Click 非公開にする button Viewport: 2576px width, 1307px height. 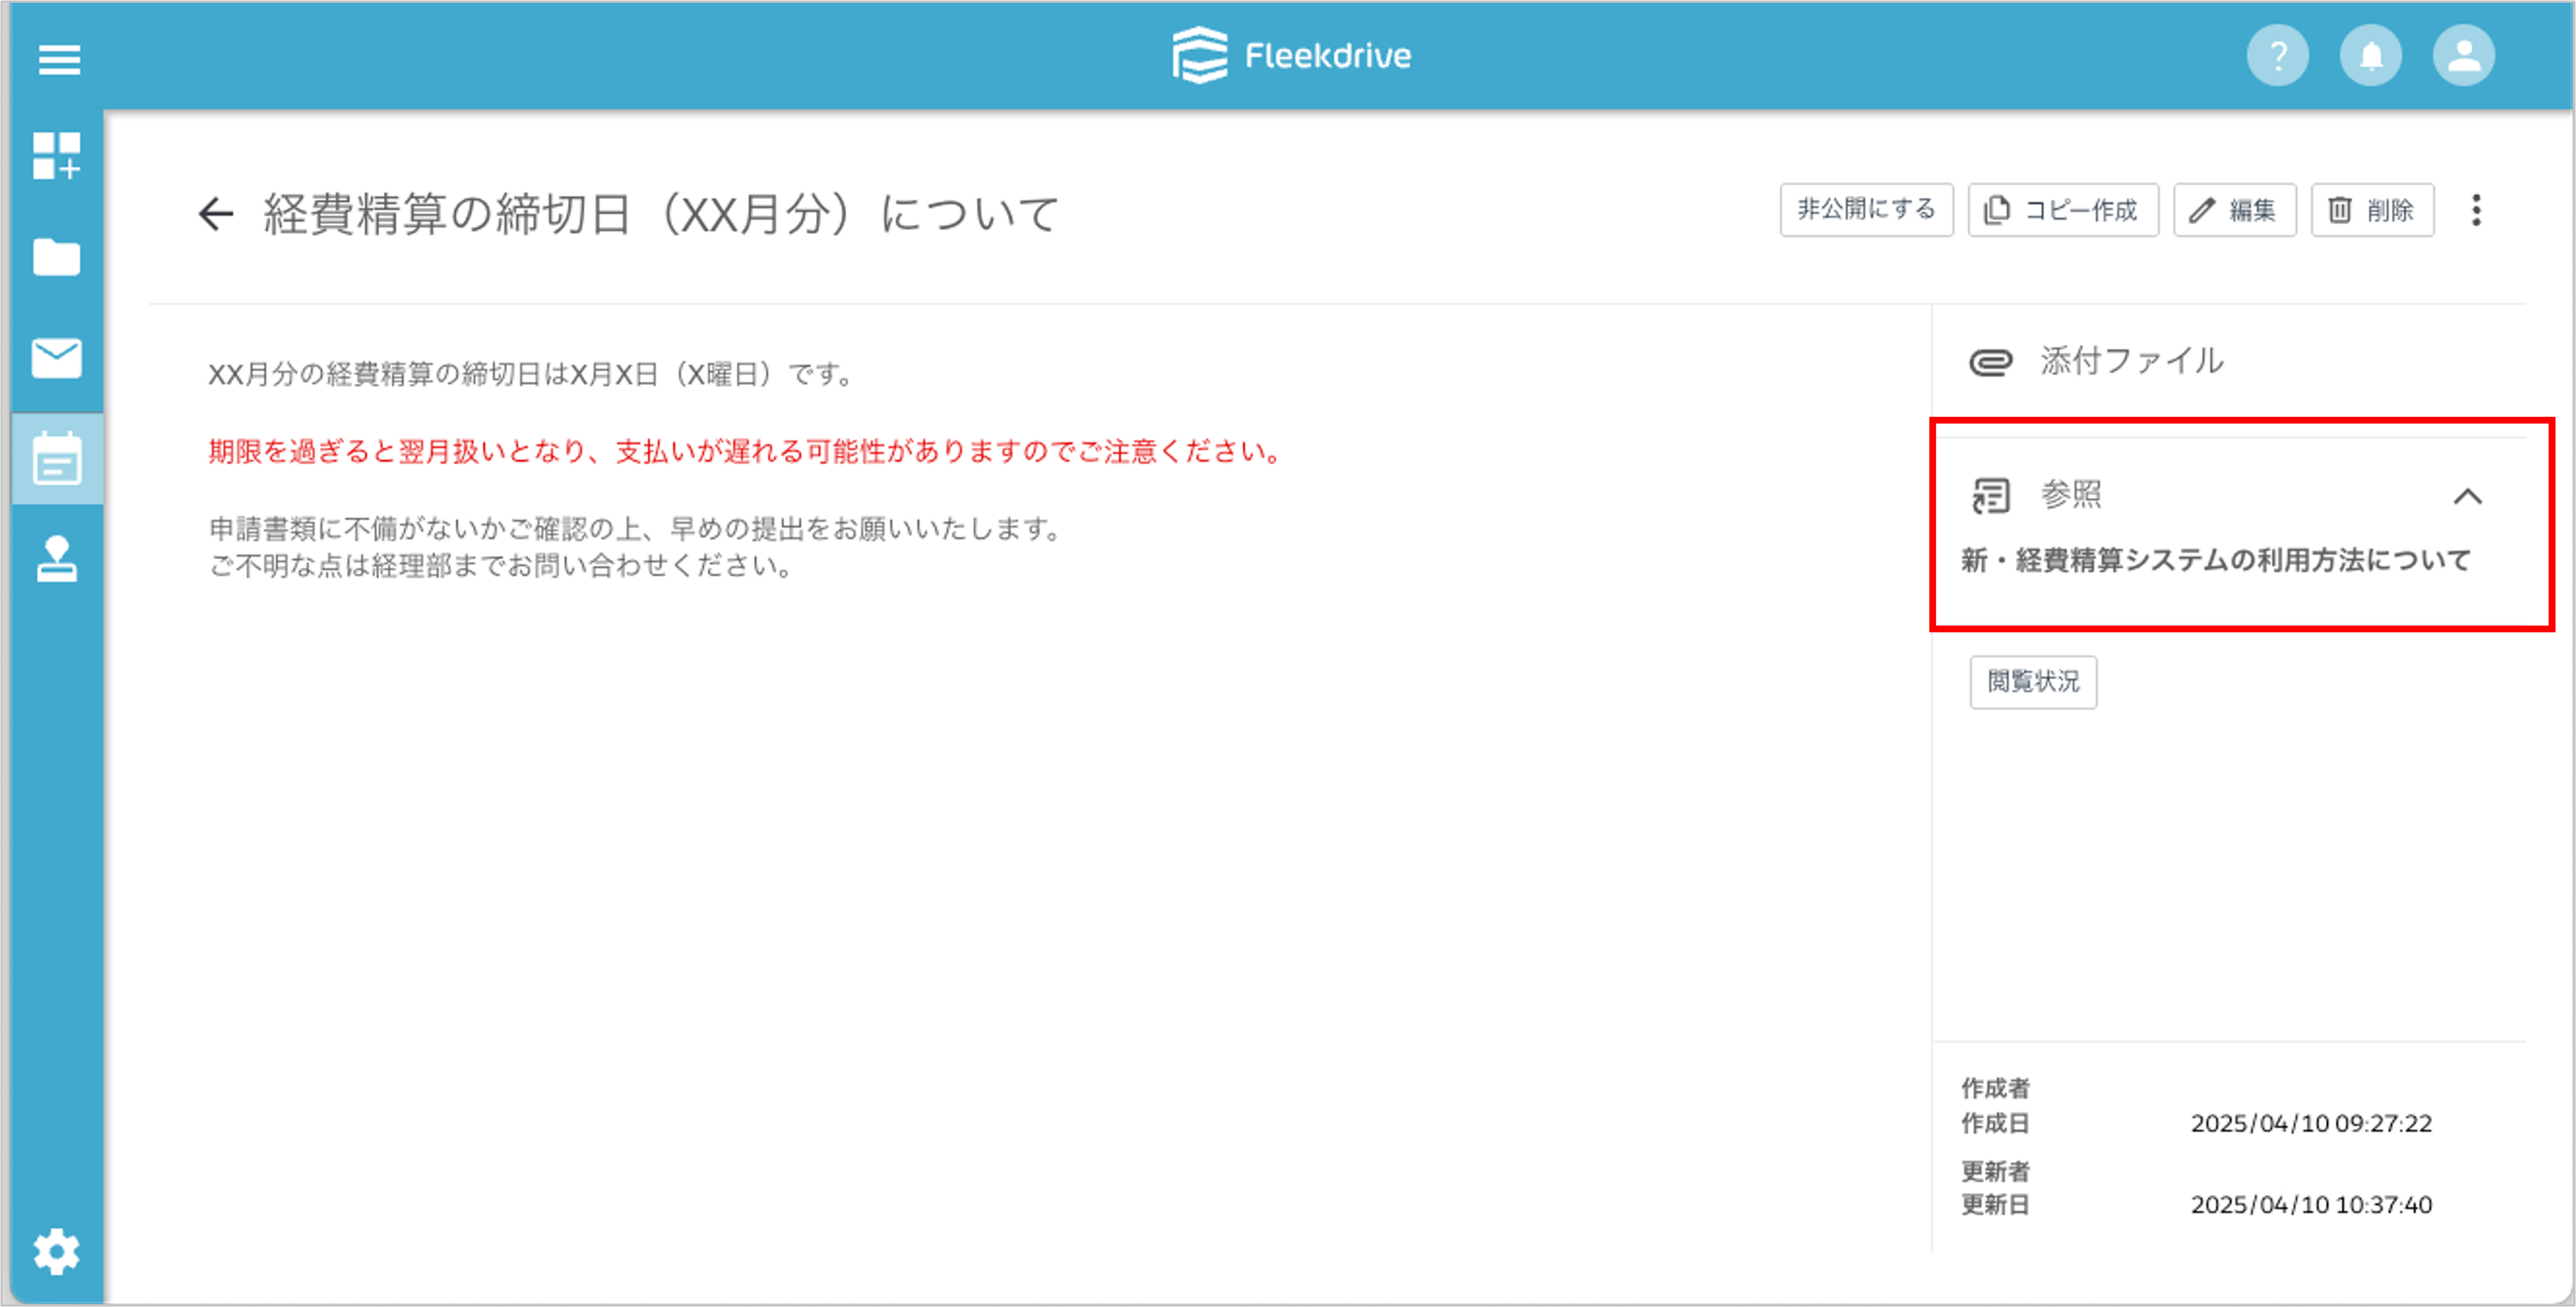tap(1866, 210)
